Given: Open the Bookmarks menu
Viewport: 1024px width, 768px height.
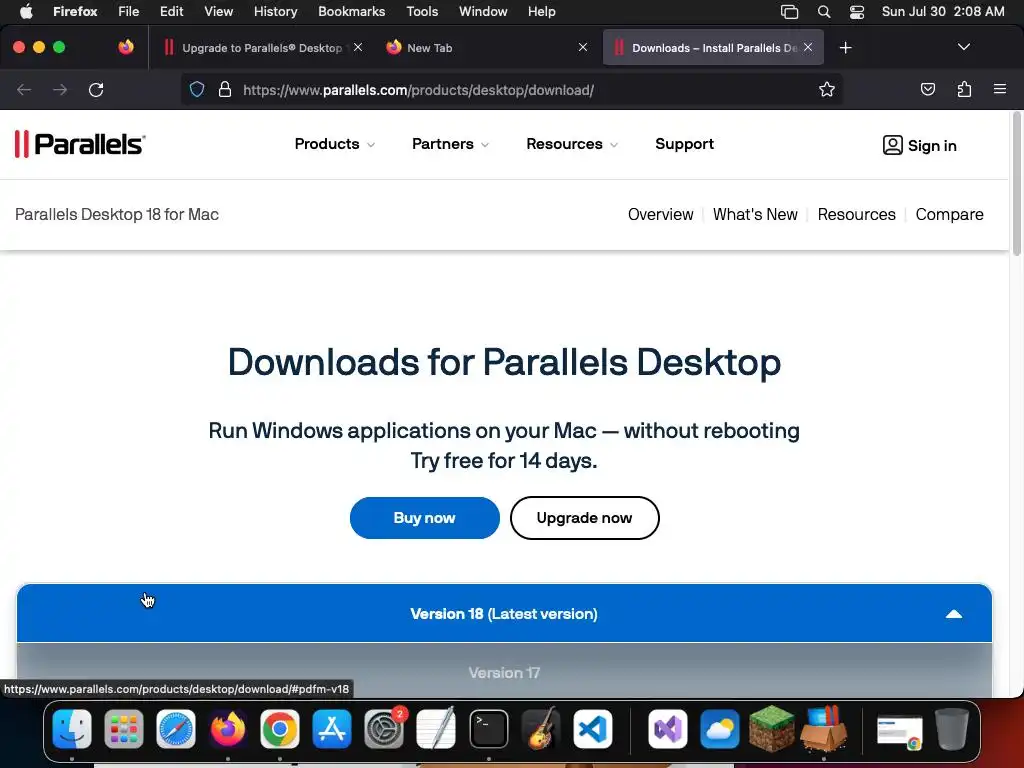Looking at the screenshot, I should point(351,11).
